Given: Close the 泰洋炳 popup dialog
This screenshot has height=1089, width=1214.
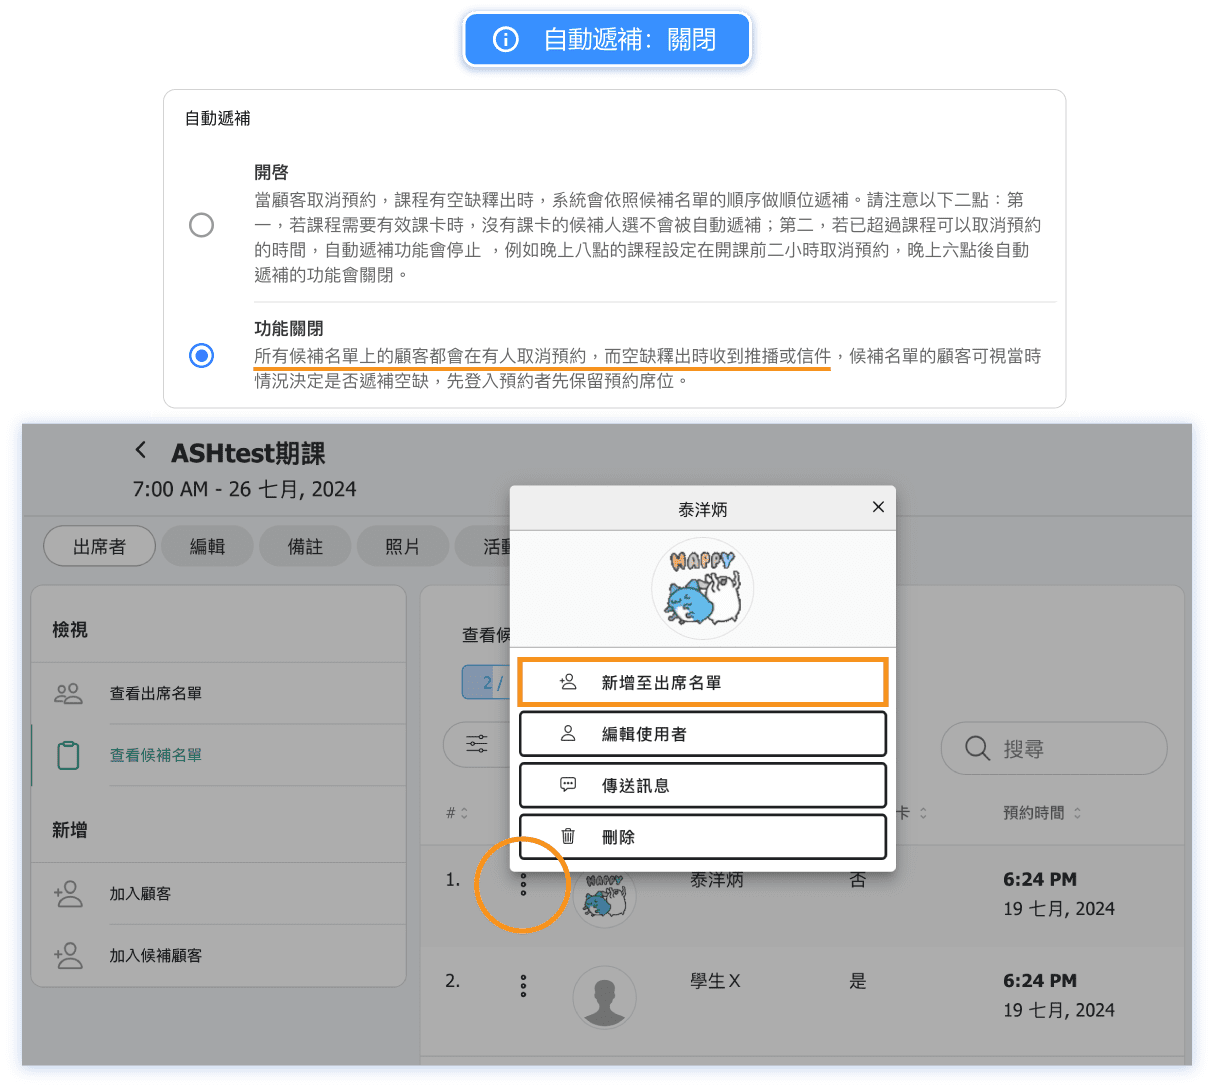Looking at the screenshot, I should (878, 507).
